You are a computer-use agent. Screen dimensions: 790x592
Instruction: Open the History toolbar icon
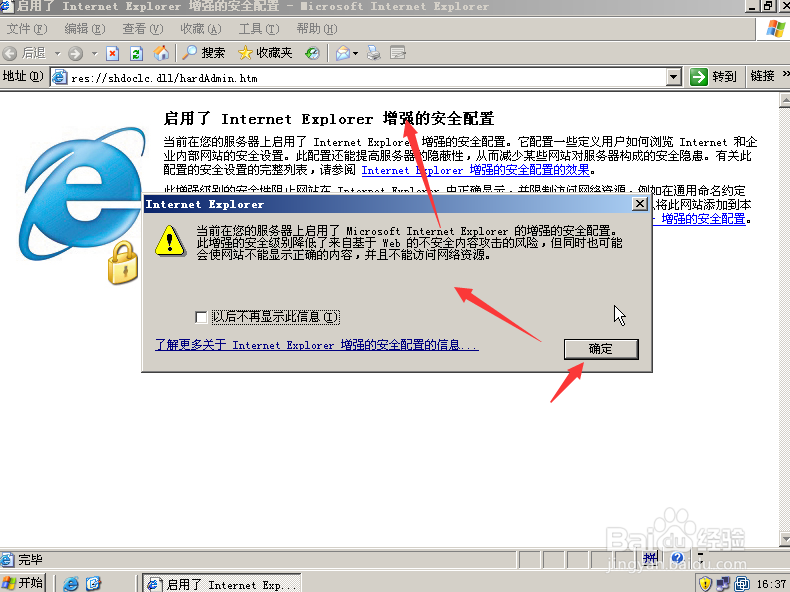click(x=312, y=53)
